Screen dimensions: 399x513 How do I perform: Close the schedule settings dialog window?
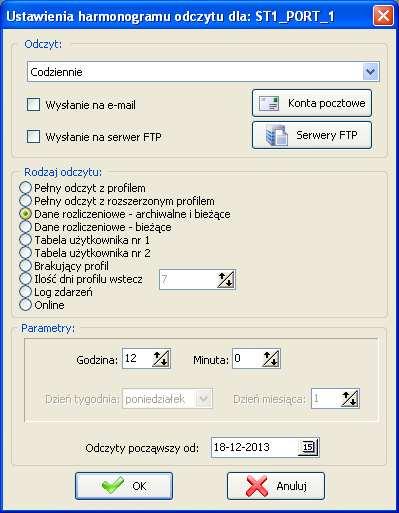[383, 15]
